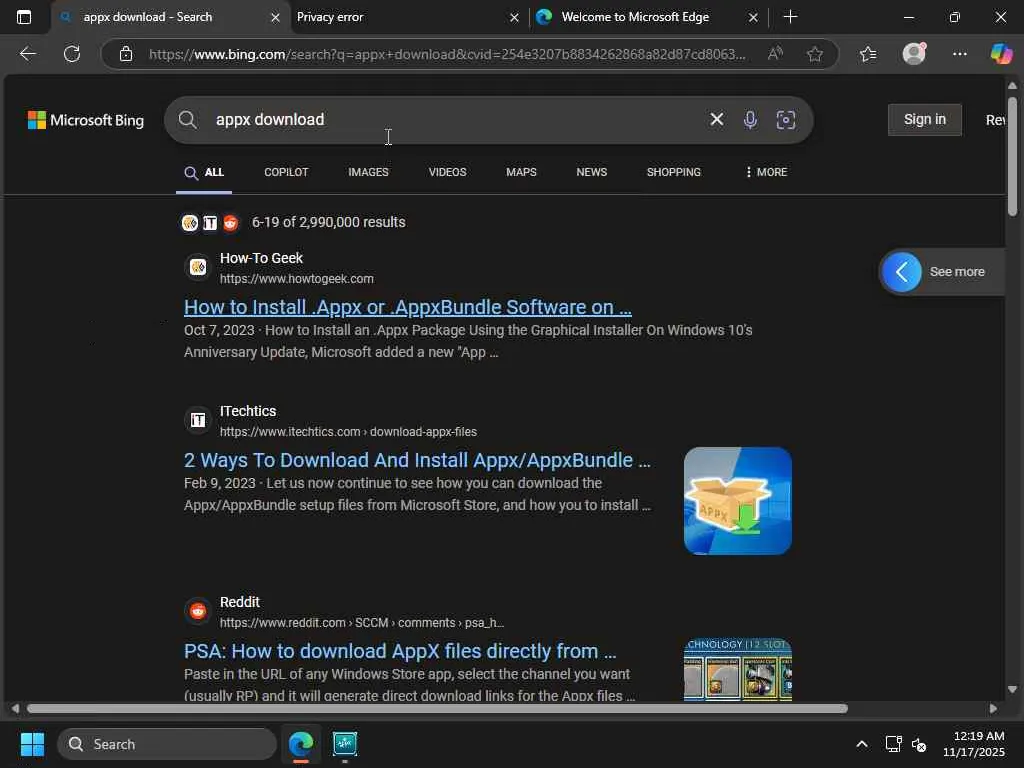
Task: Show hidden system tray icons
Action: point(862,744)
